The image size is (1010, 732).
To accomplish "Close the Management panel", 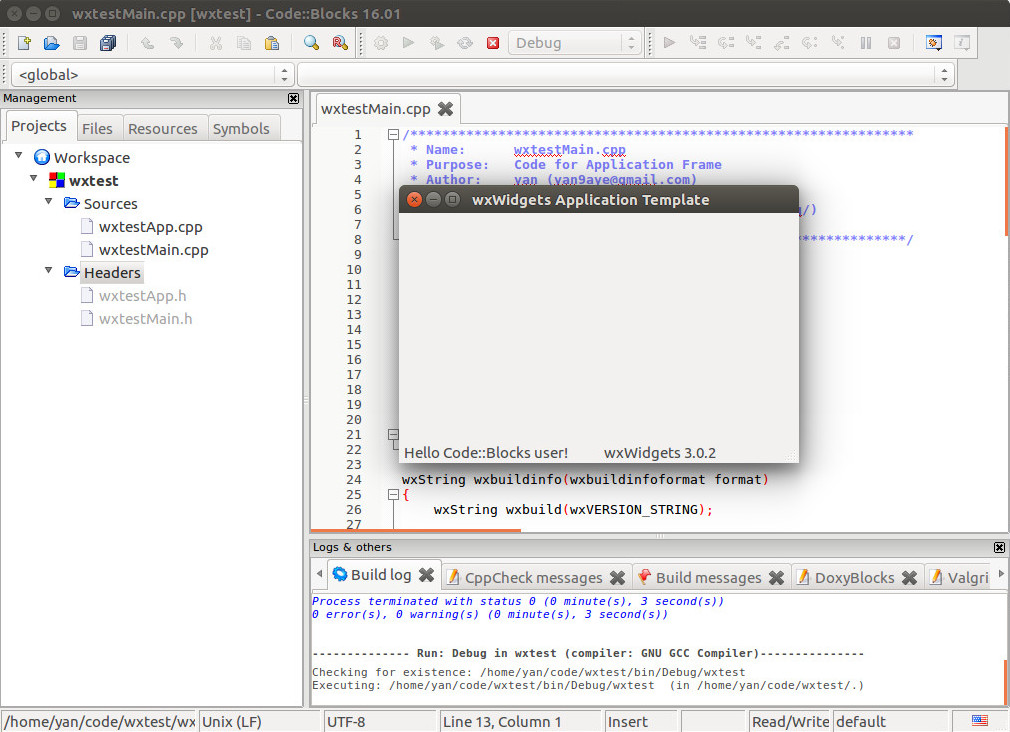I will [x=294, y=99].
